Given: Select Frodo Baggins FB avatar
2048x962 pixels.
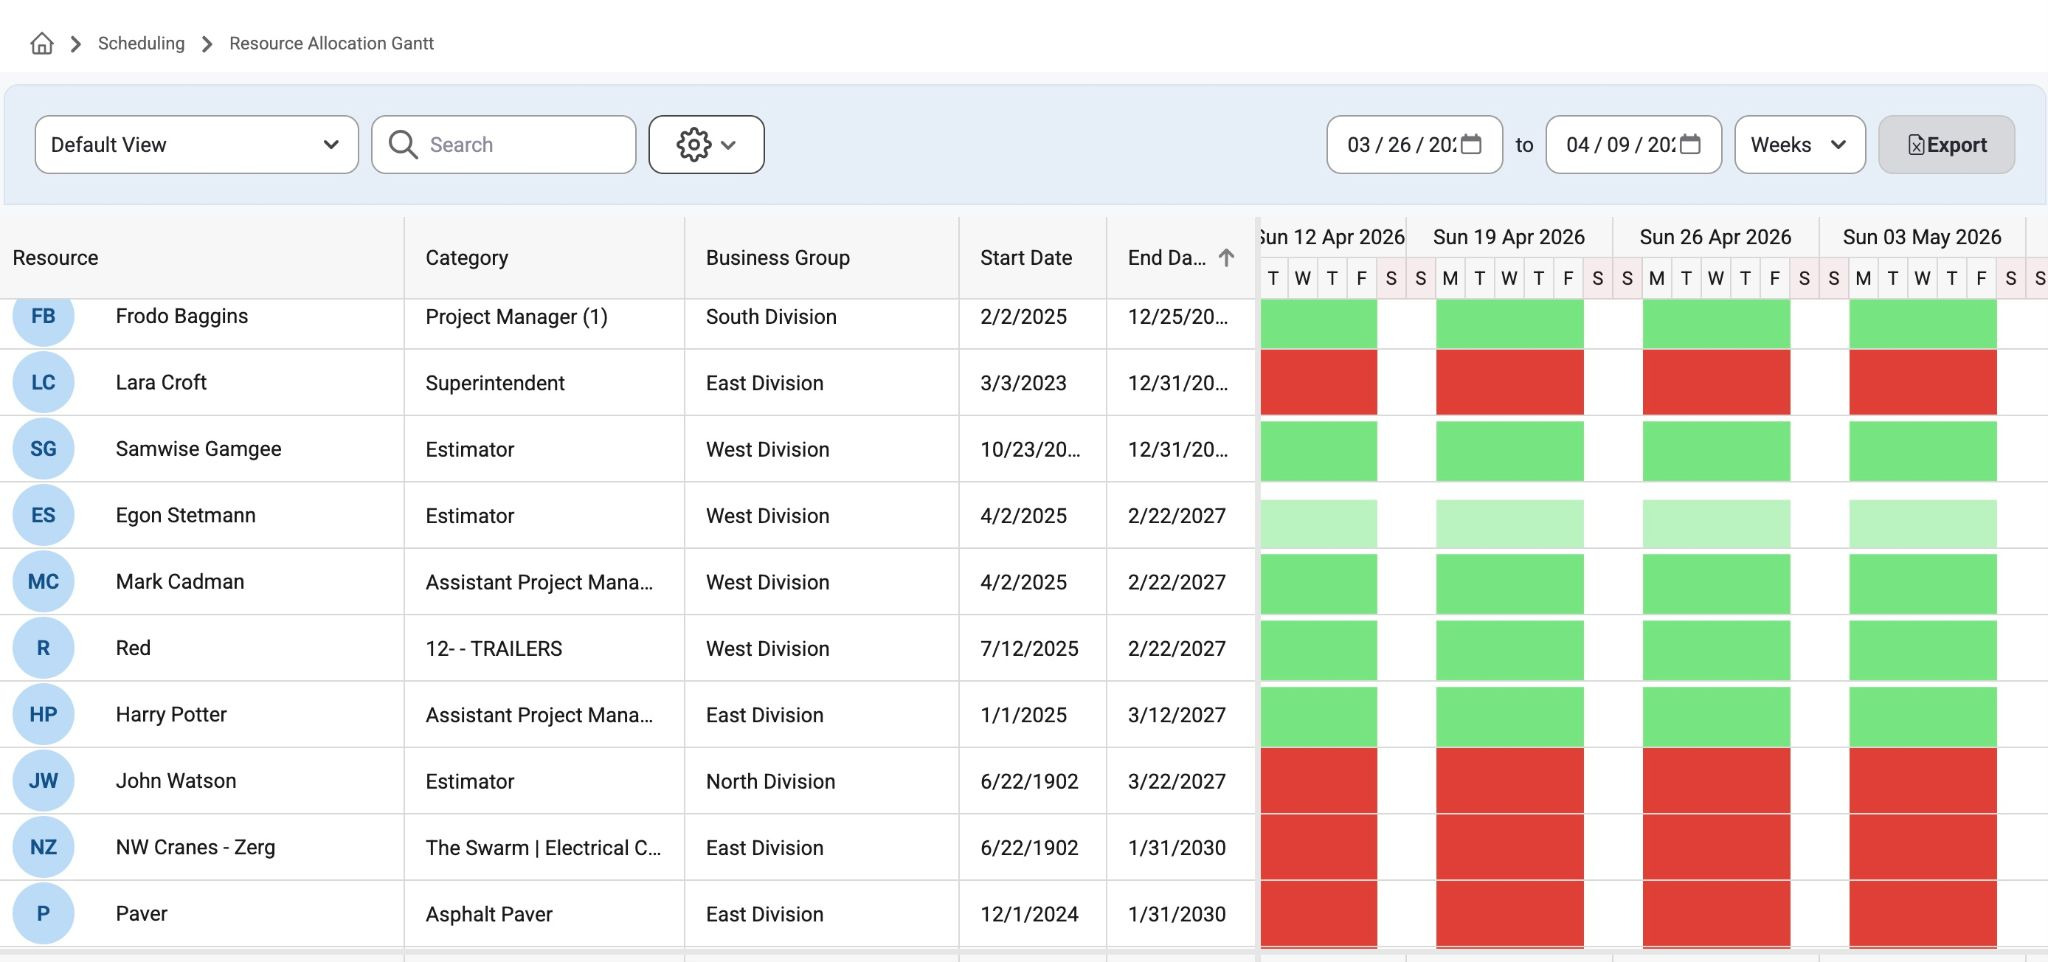Looking at the screenshot, I should click(43, 317).
